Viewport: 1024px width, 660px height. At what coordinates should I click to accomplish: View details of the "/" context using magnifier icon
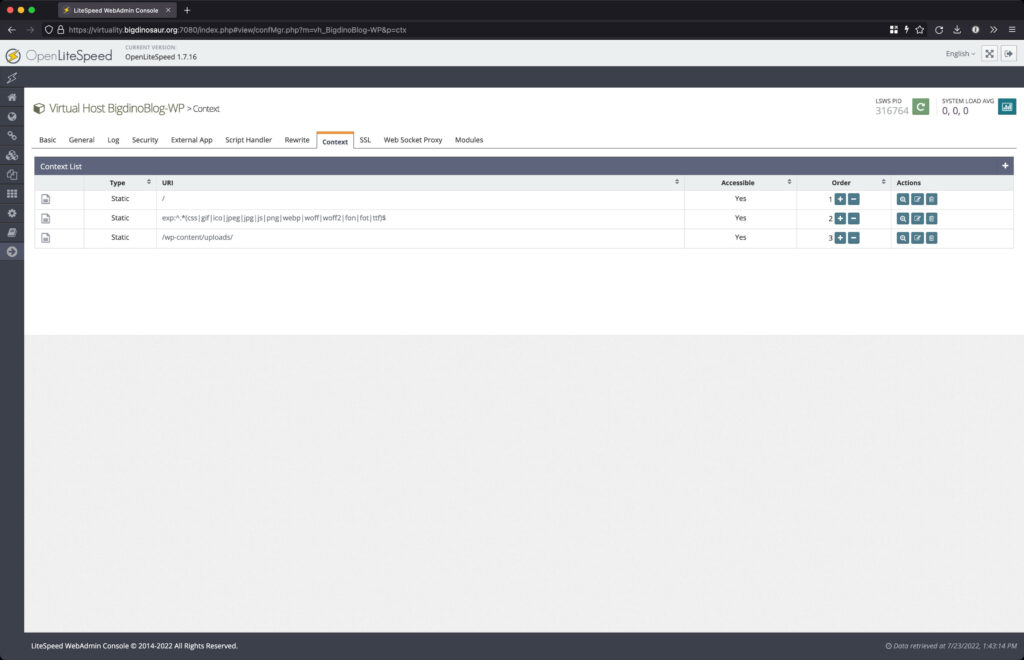901,198
